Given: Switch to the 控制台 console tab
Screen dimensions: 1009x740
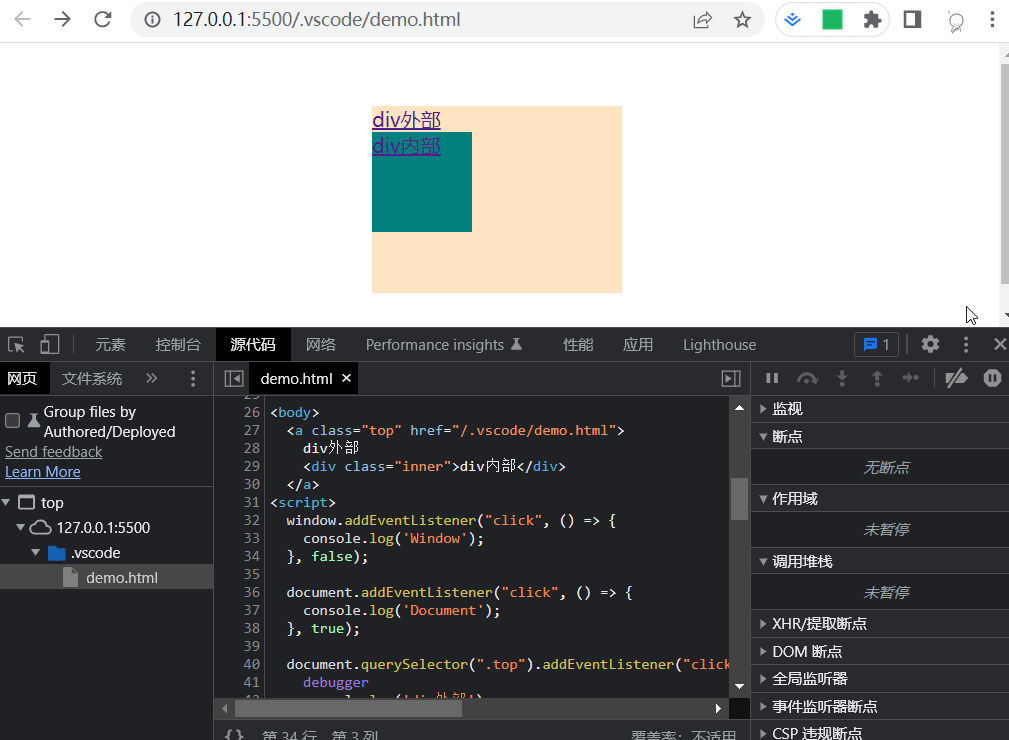Looking at the screenshot, I should [178, 345].
